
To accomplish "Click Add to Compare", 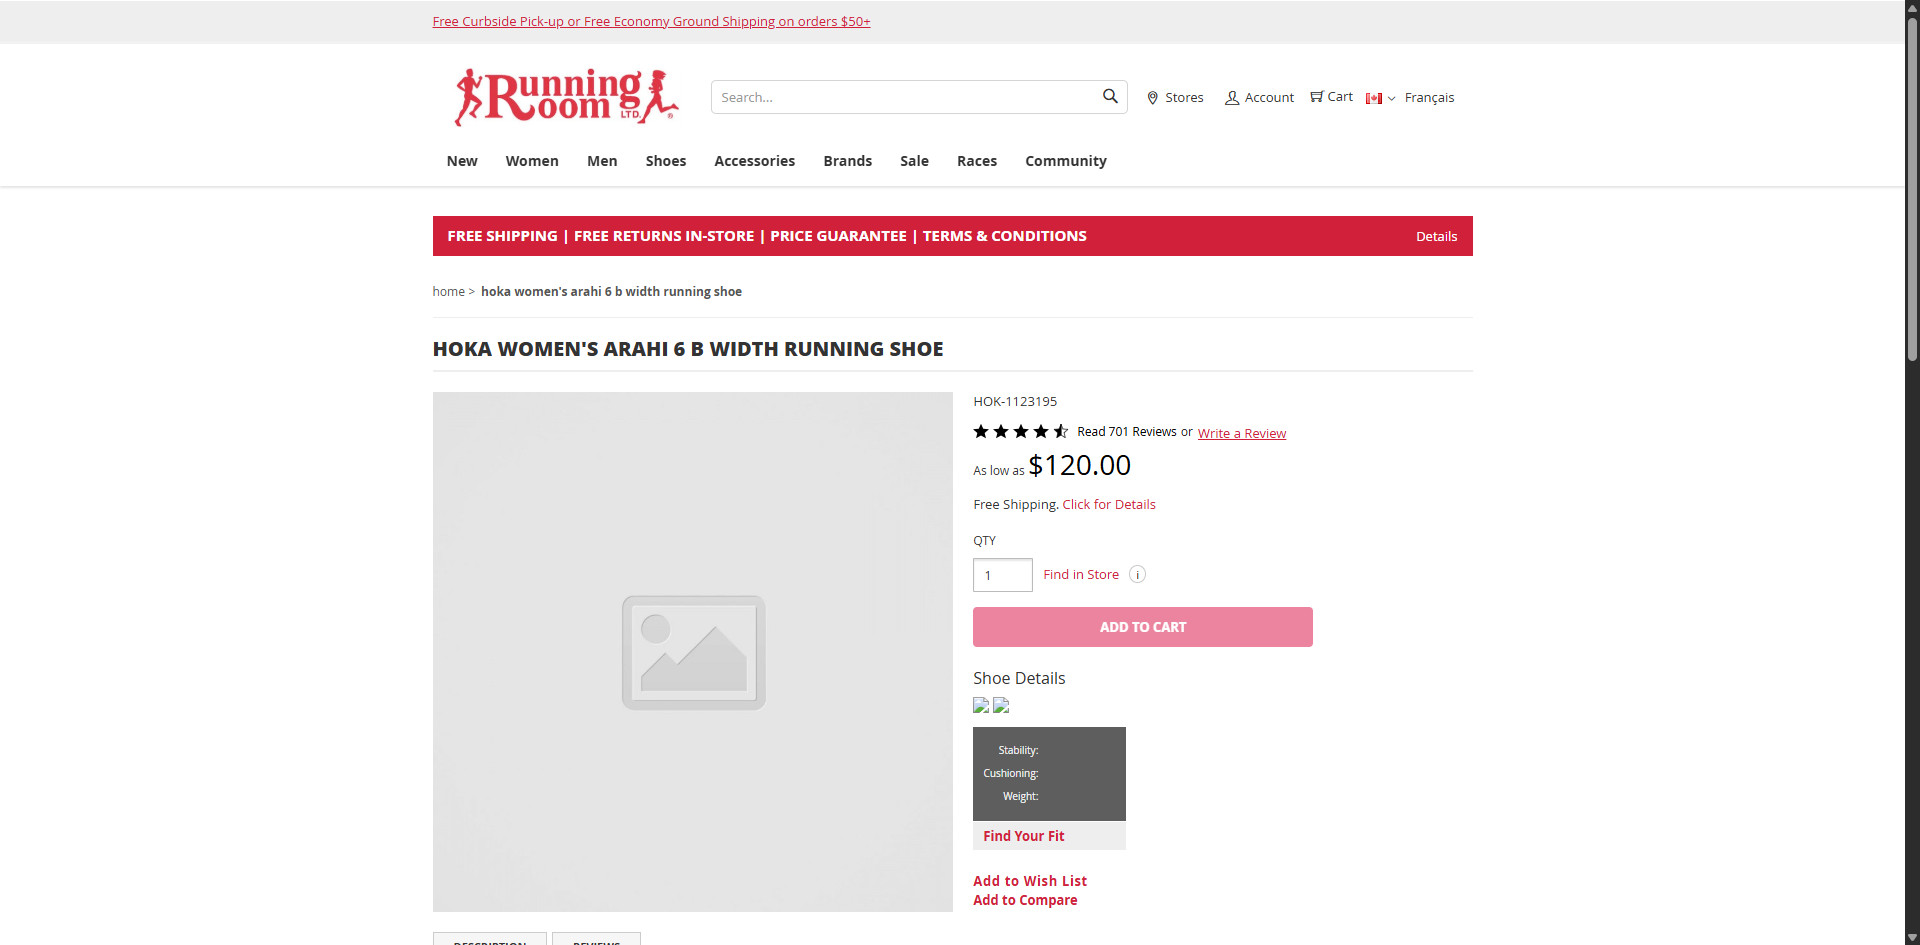I will tap(1025, 900).
